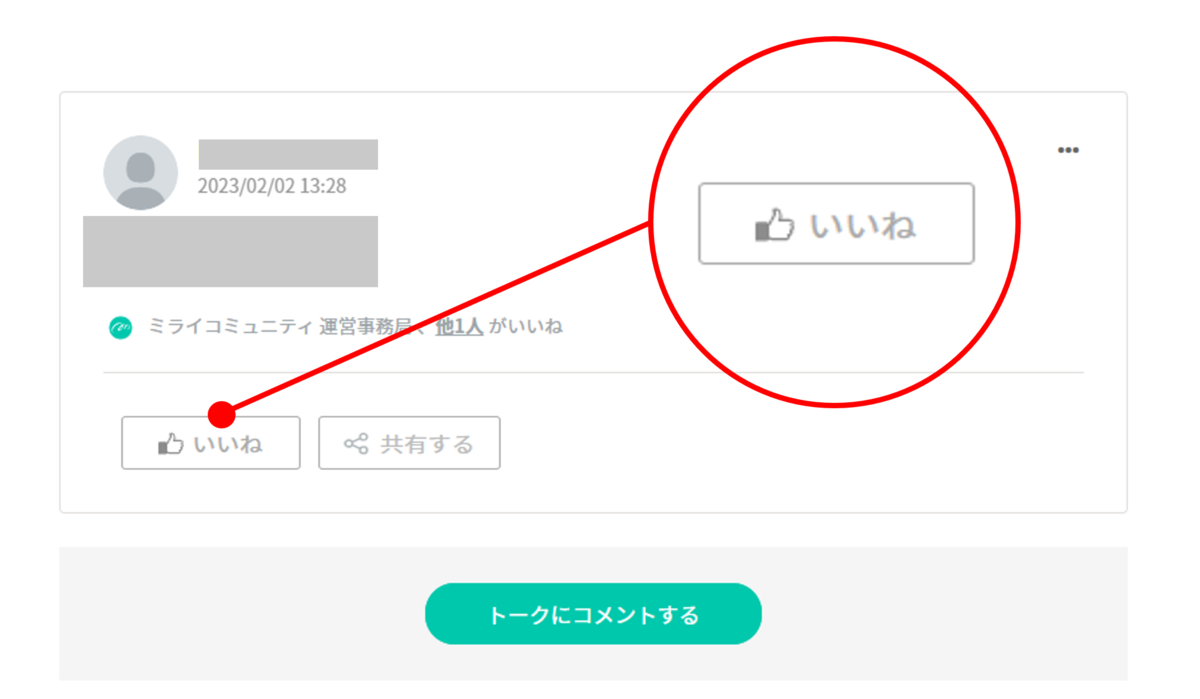Open the 他1人 likes link
Image resolution: width=1200 pixels, height=699 pixels.
click(460, 327)
